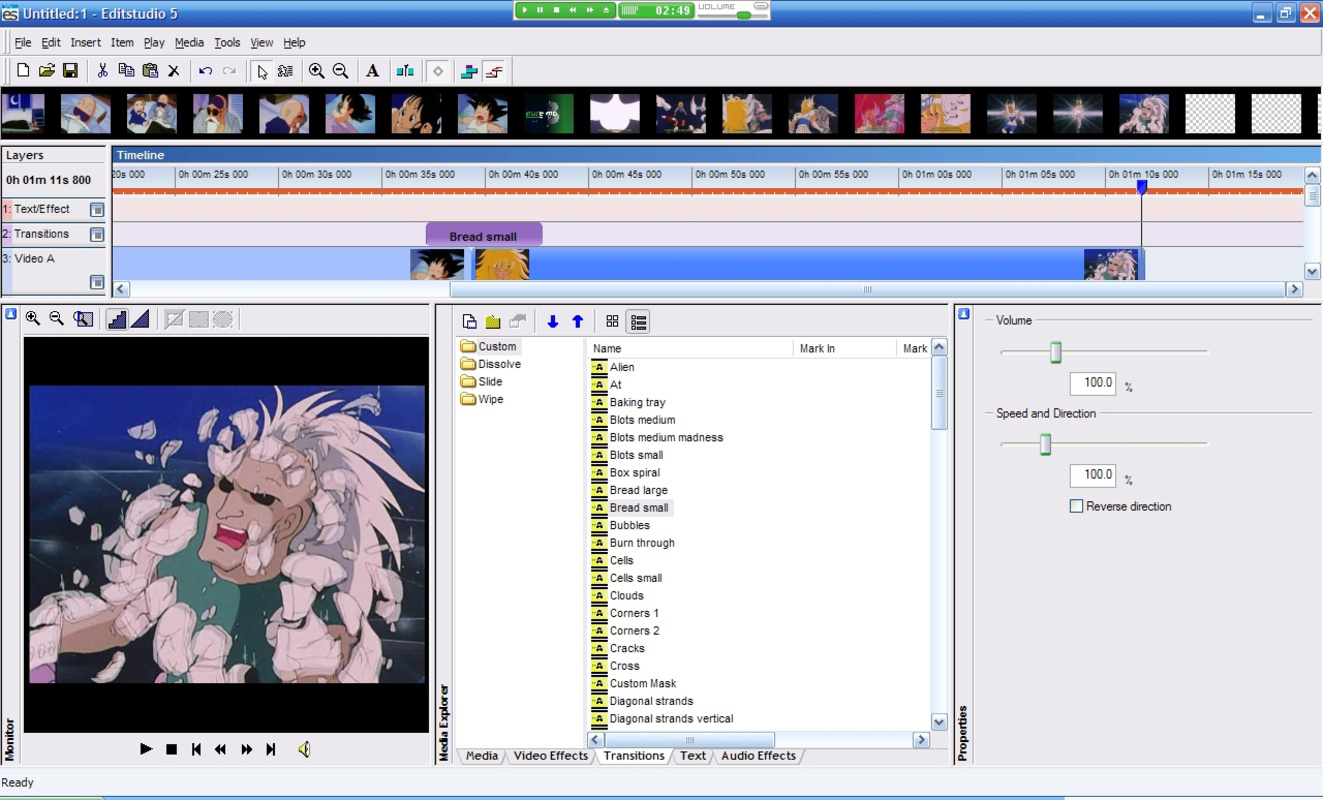Viewport: 1323px width, 800px height.
Task: Open the Wipe transitions folder
Action: 482,399
